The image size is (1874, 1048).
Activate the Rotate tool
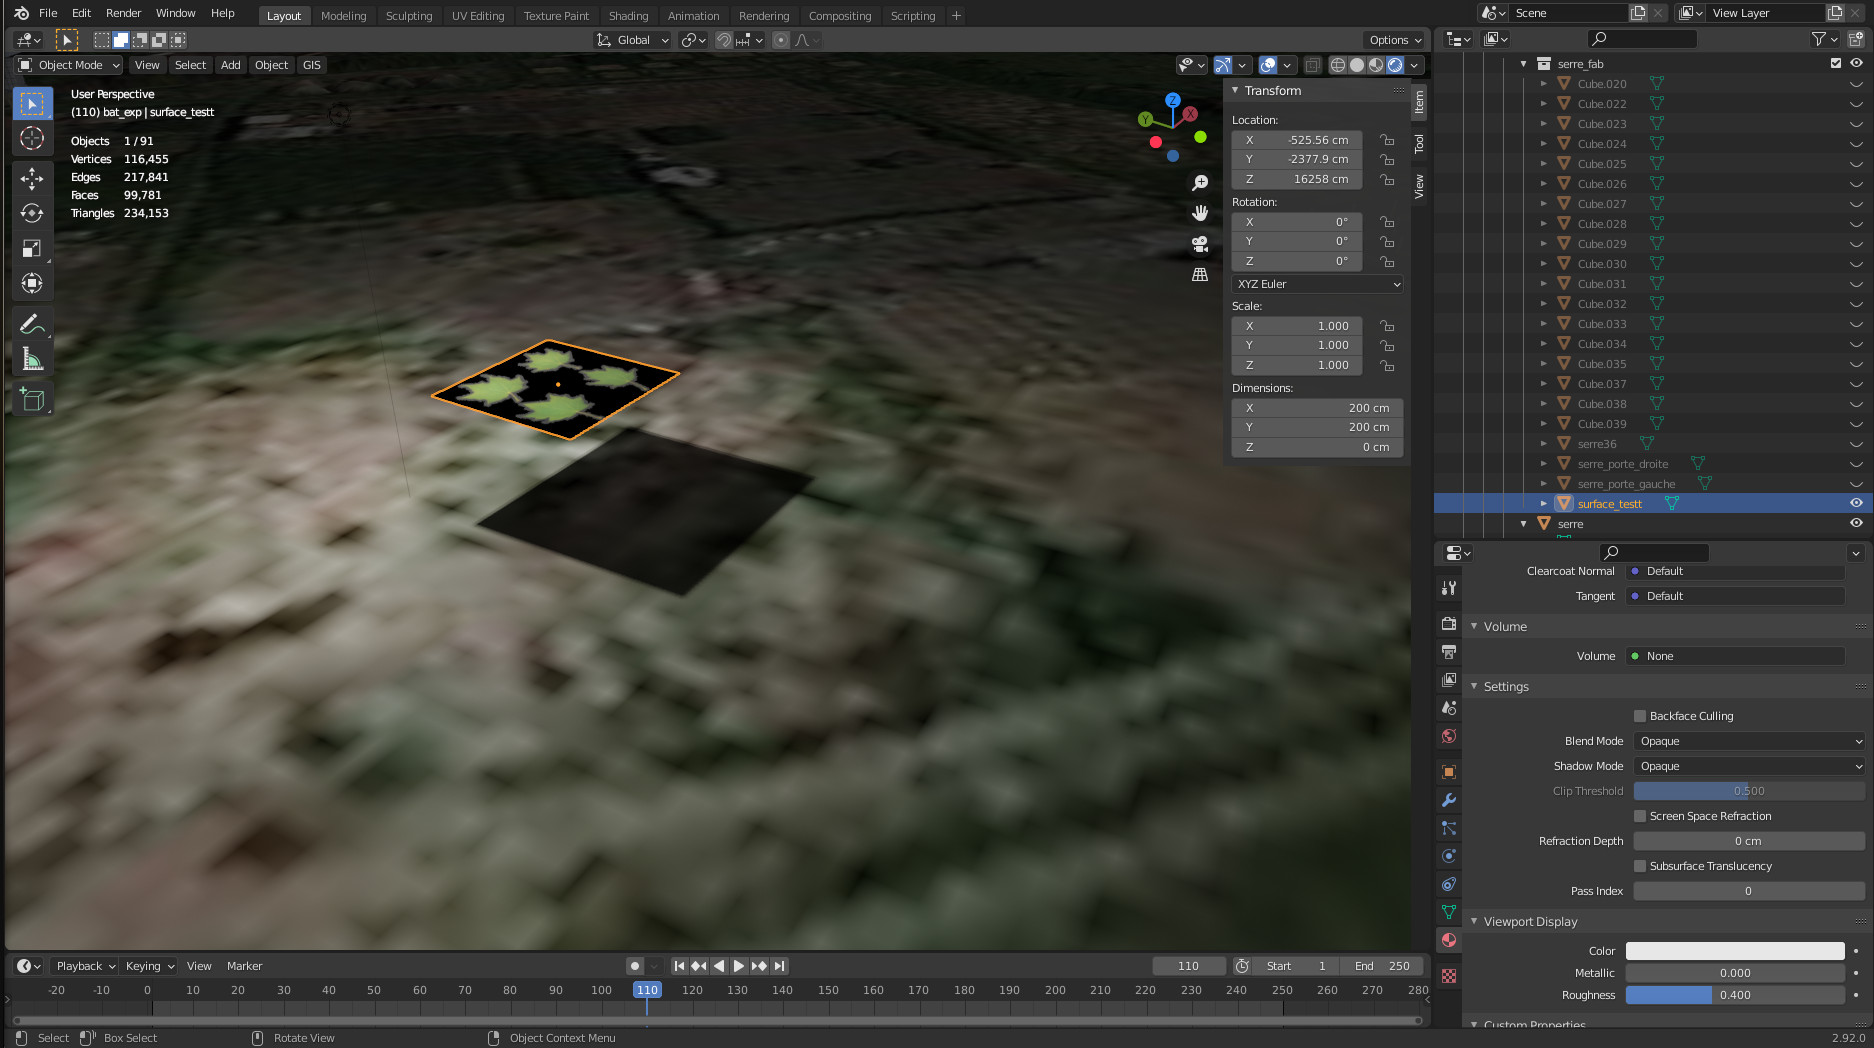[32, 213]
